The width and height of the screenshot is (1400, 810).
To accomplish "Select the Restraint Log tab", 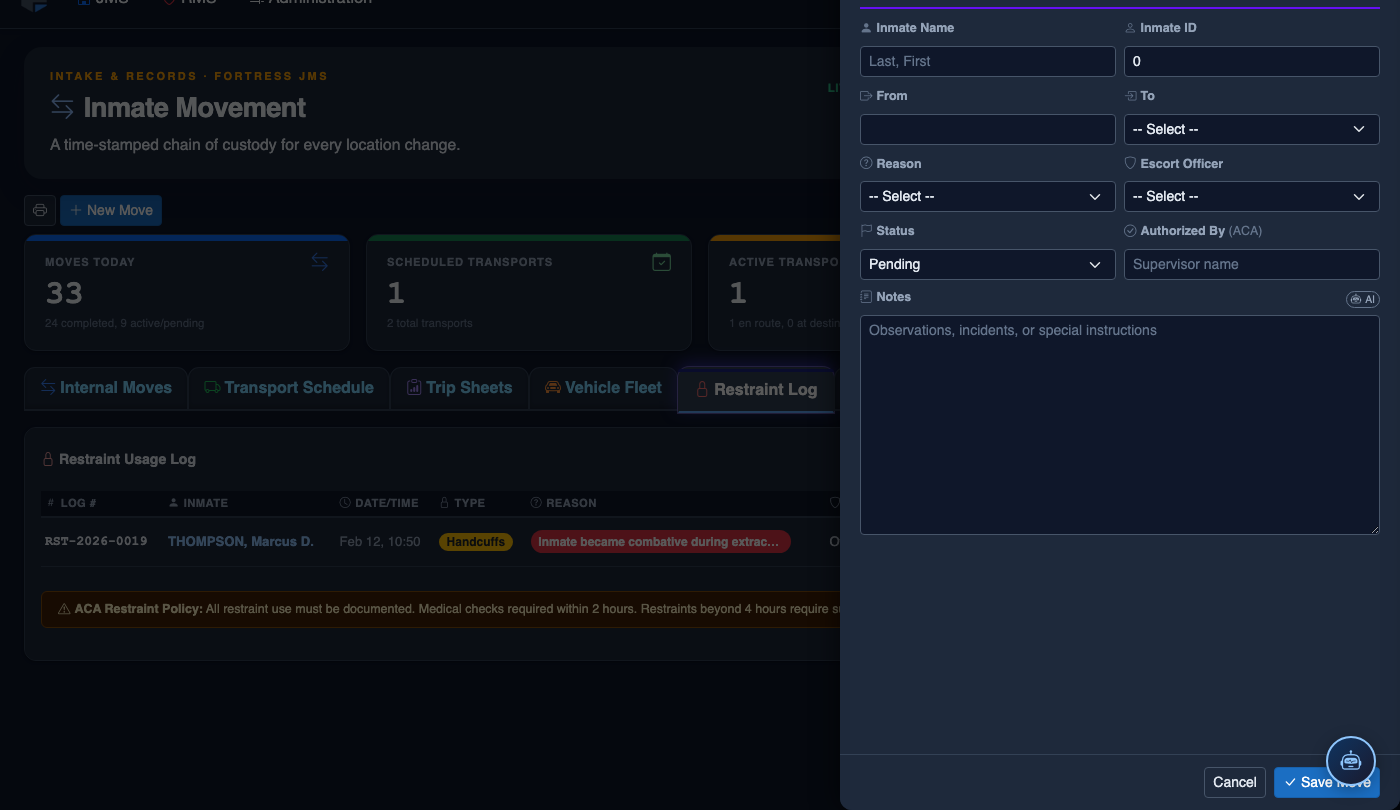I will [x=756, y=390].
